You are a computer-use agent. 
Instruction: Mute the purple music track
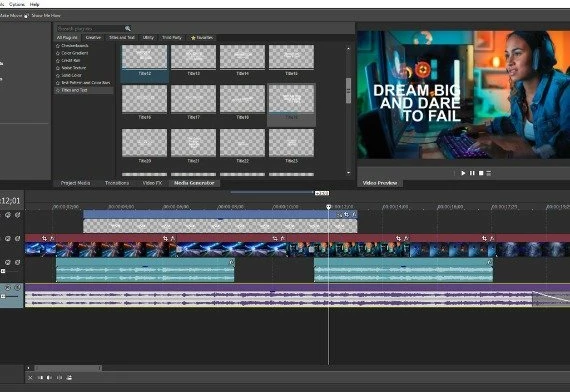8,288
